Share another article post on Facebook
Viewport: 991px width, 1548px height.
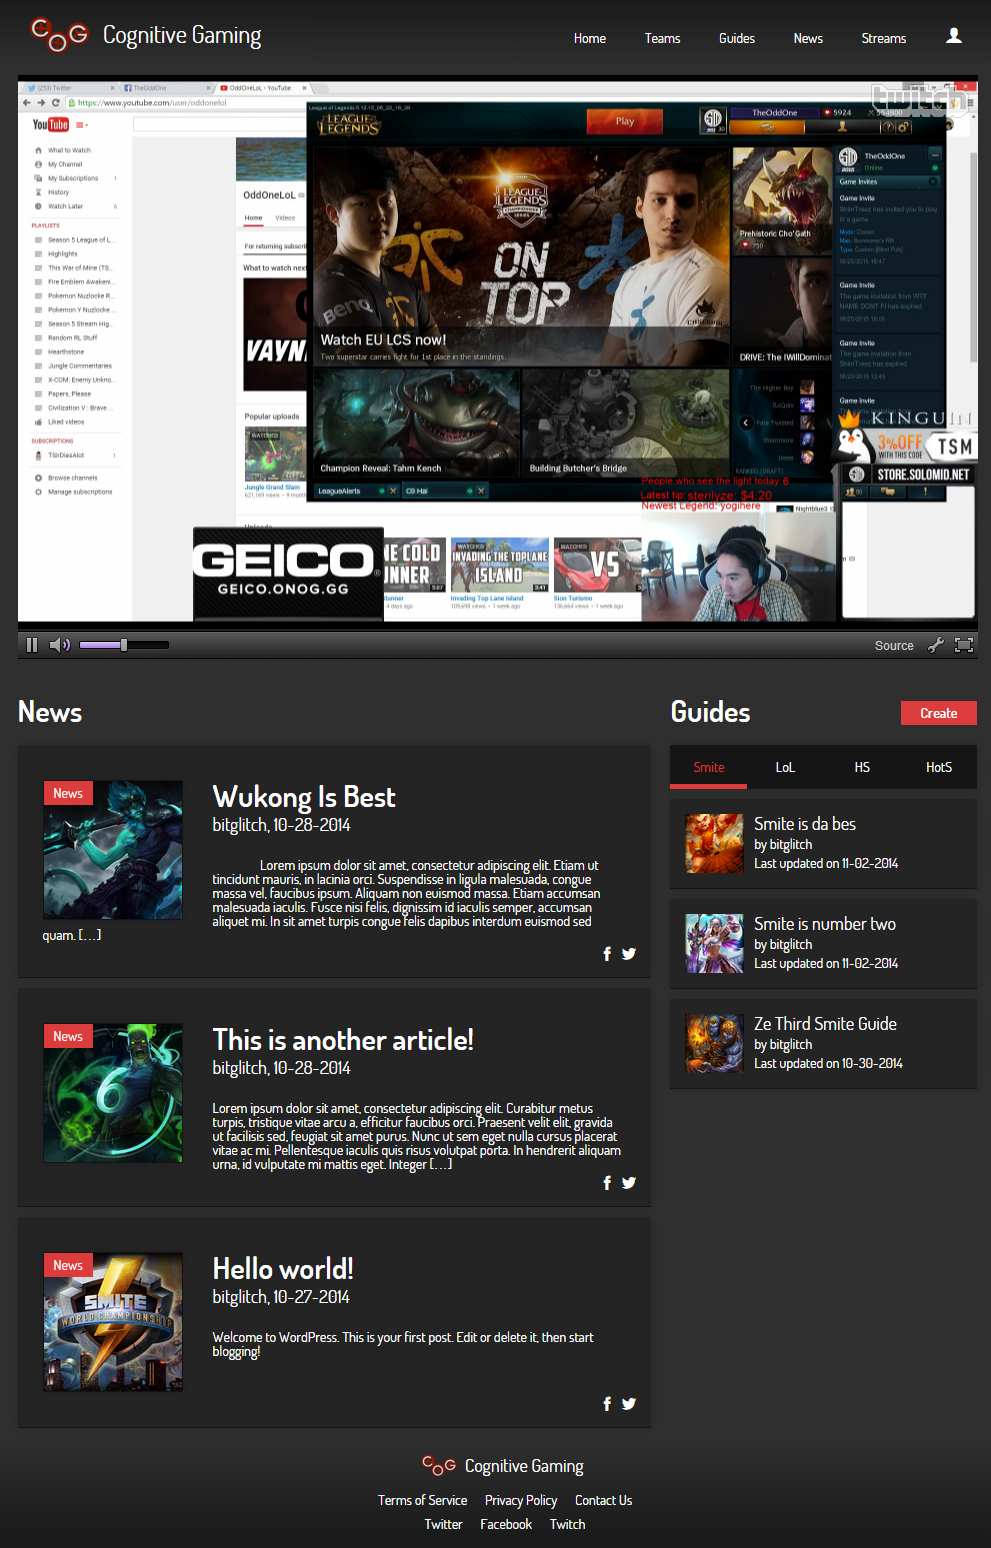(x=607, y=1183)
